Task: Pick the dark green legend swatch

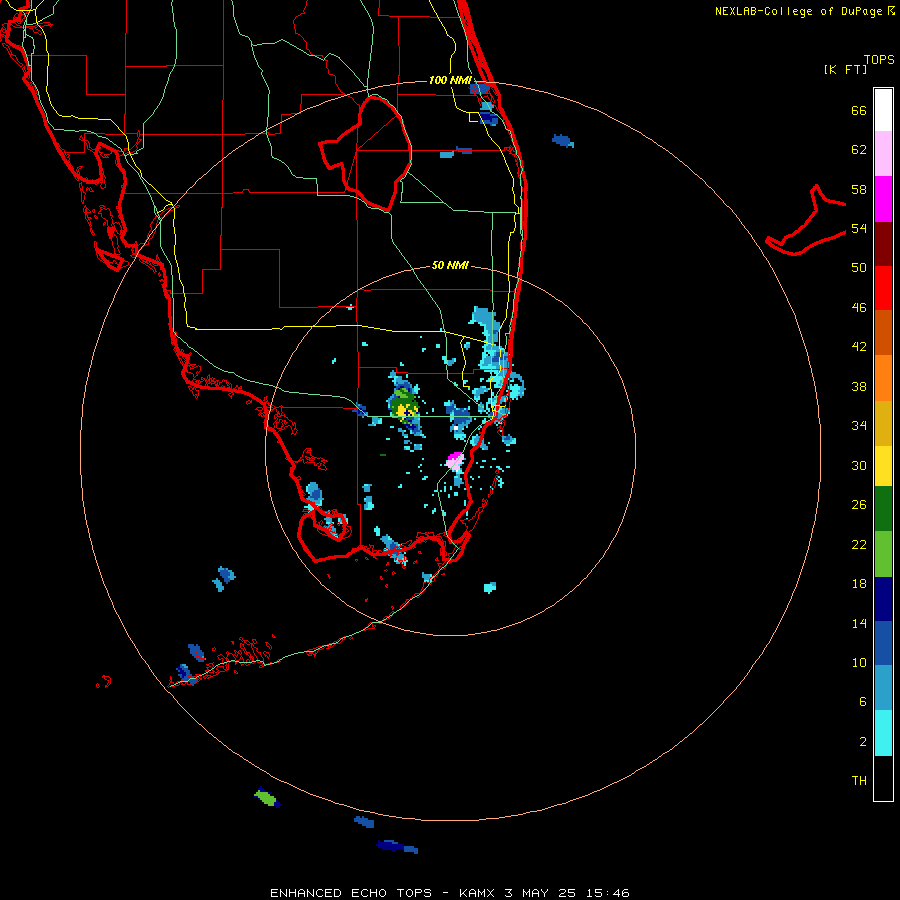Action: pos(883,509)
